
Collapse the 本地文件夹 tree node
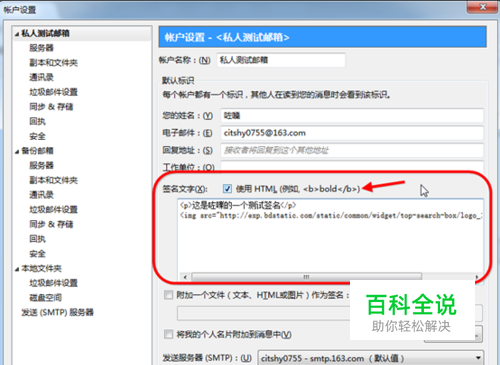pos(17,269)
